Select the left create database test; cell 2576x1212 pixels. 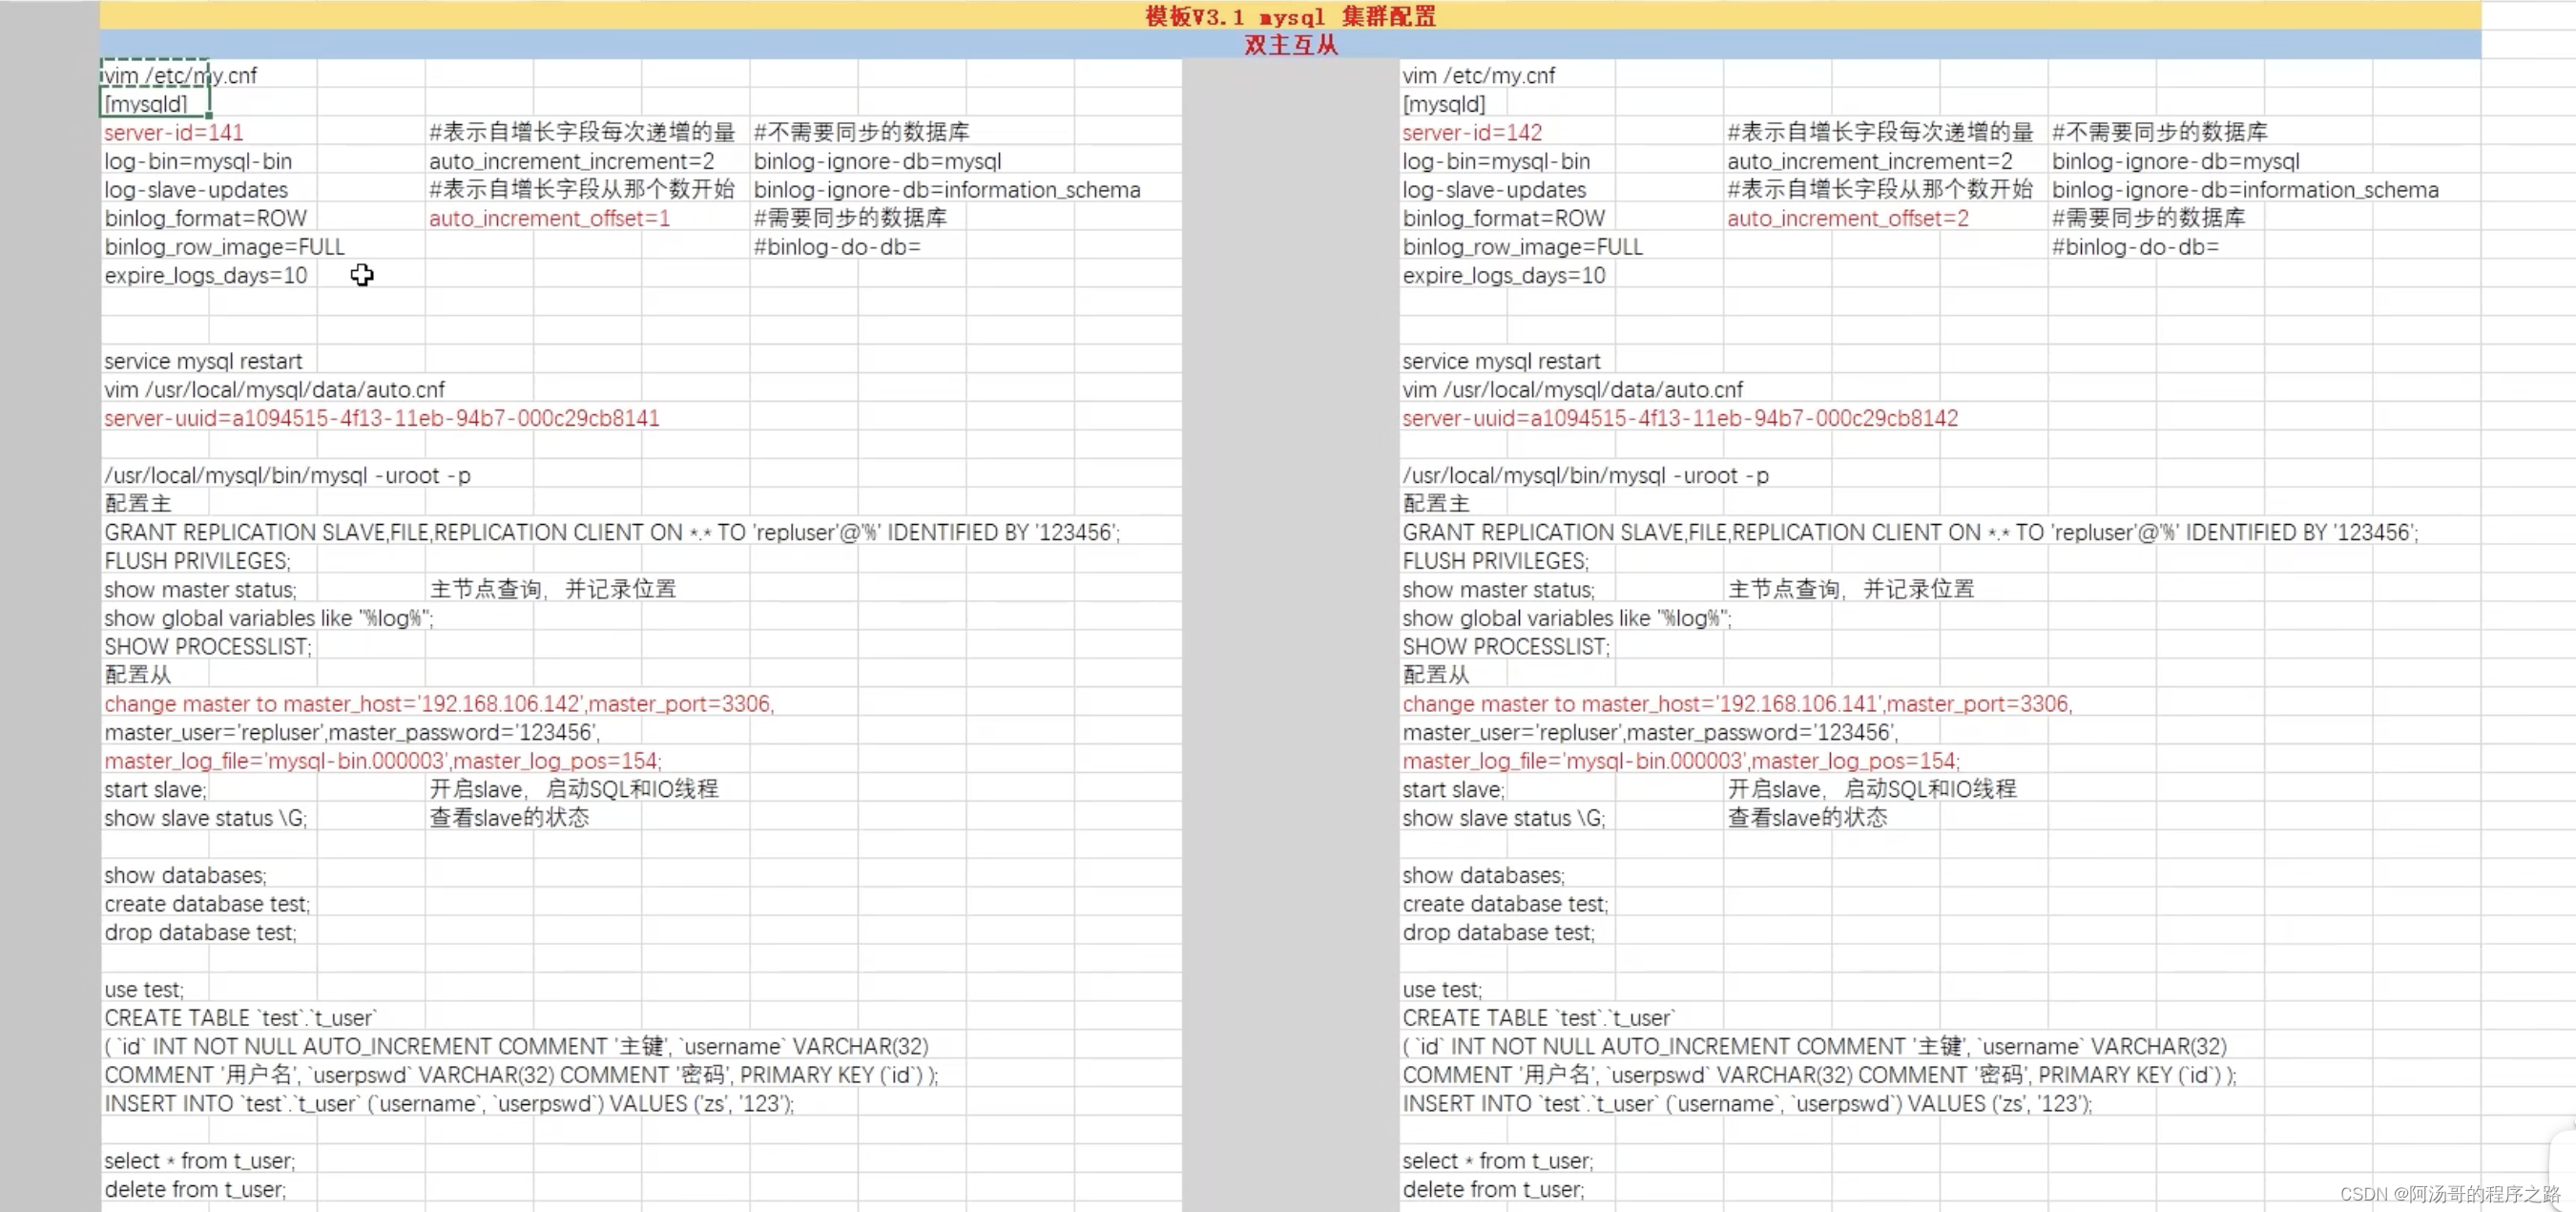pos(207,904)
